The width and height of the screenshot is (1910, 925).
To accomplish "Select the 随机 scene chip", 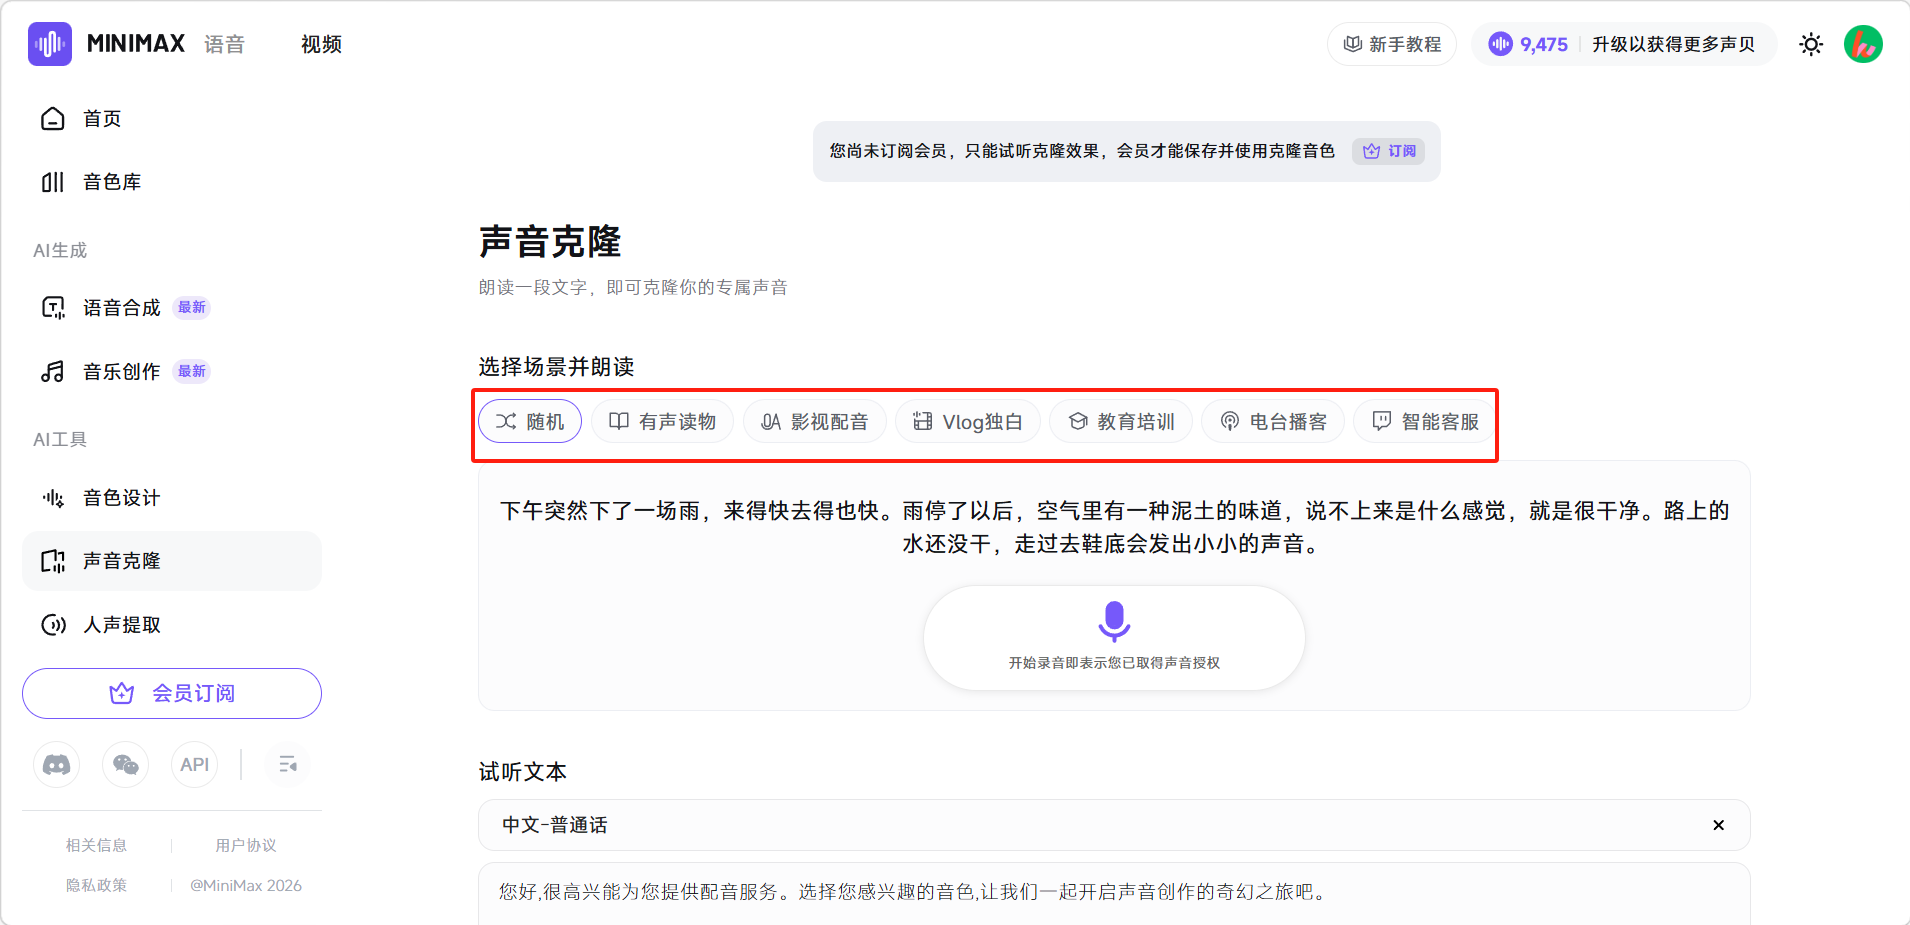I will [x=530, y=422].
